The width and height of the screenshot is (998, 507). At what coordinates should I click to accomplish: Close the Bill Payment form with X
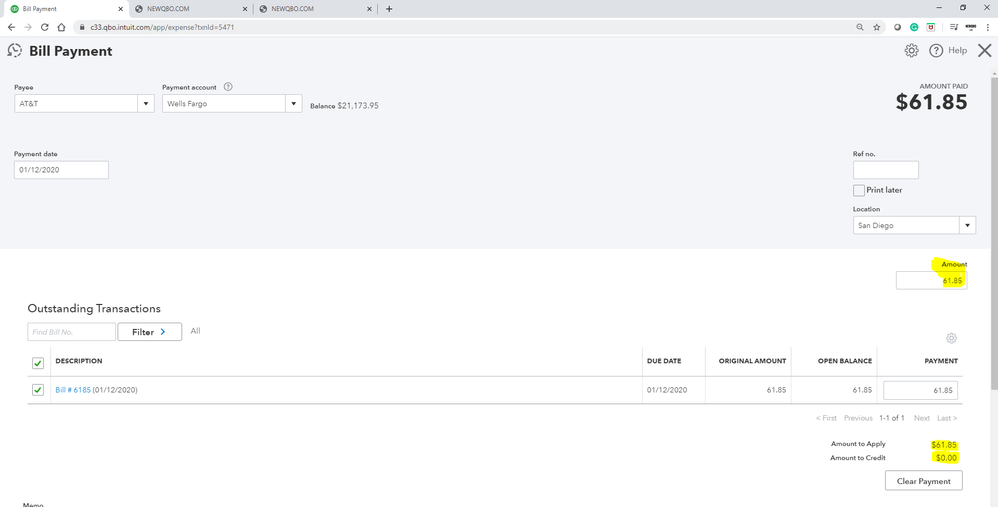[985, 50]
